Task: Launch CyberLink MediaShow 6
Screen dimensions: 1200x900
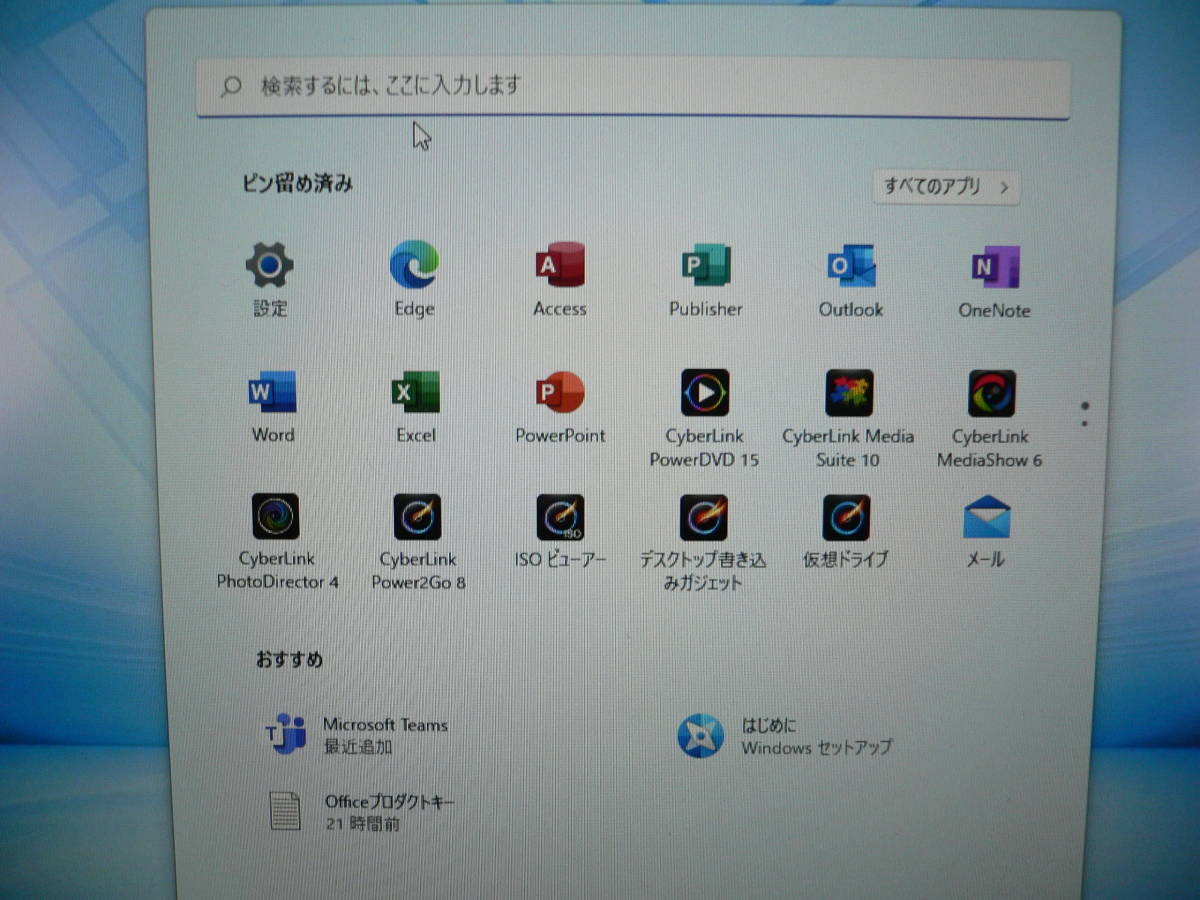Action: click(990, 418)
